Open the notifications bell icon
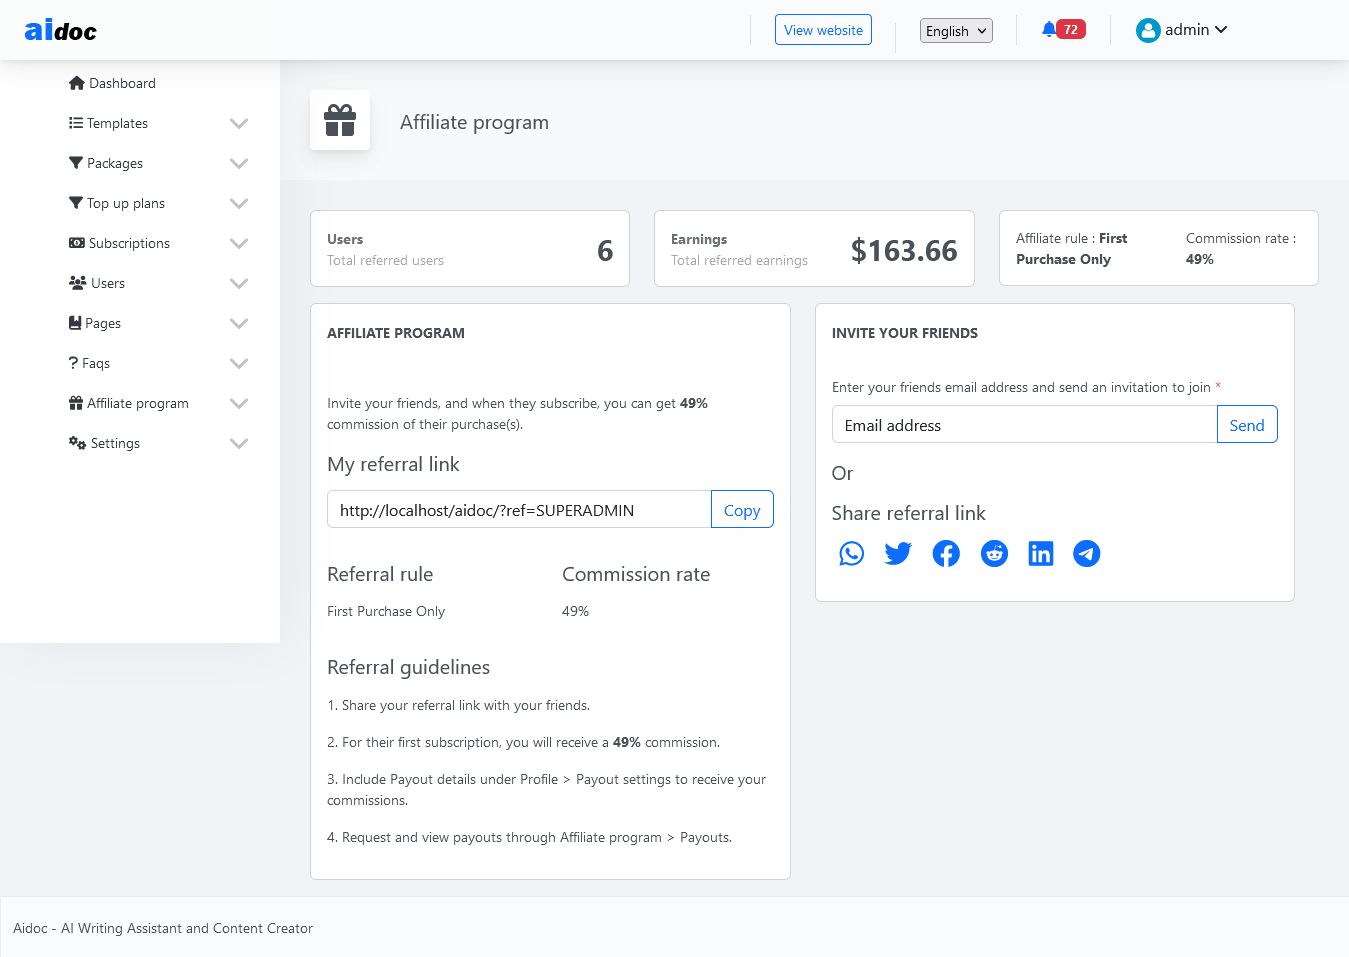Screen dimensions: 1349x957 coord(1048,30)
